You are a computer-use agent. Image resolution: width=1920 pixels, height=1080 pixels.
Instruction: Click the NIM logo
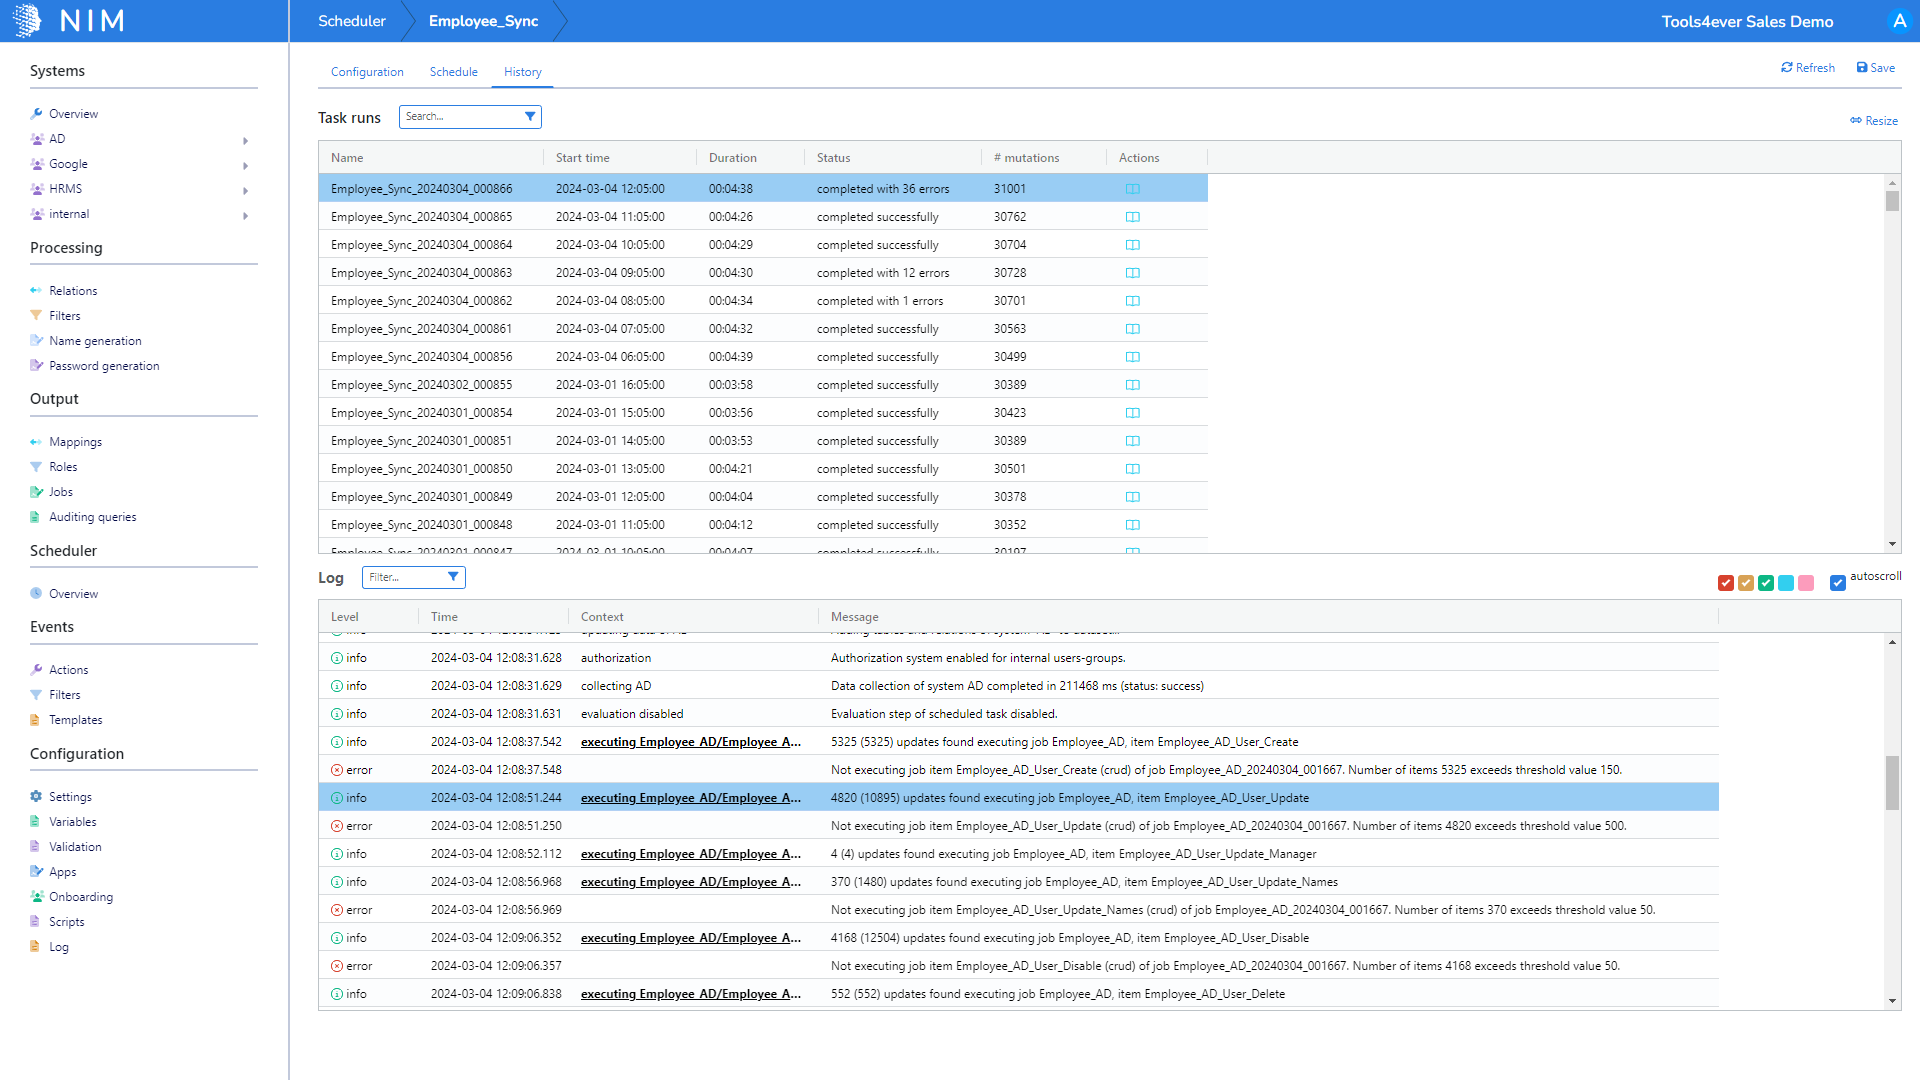[x=70, y=20]
